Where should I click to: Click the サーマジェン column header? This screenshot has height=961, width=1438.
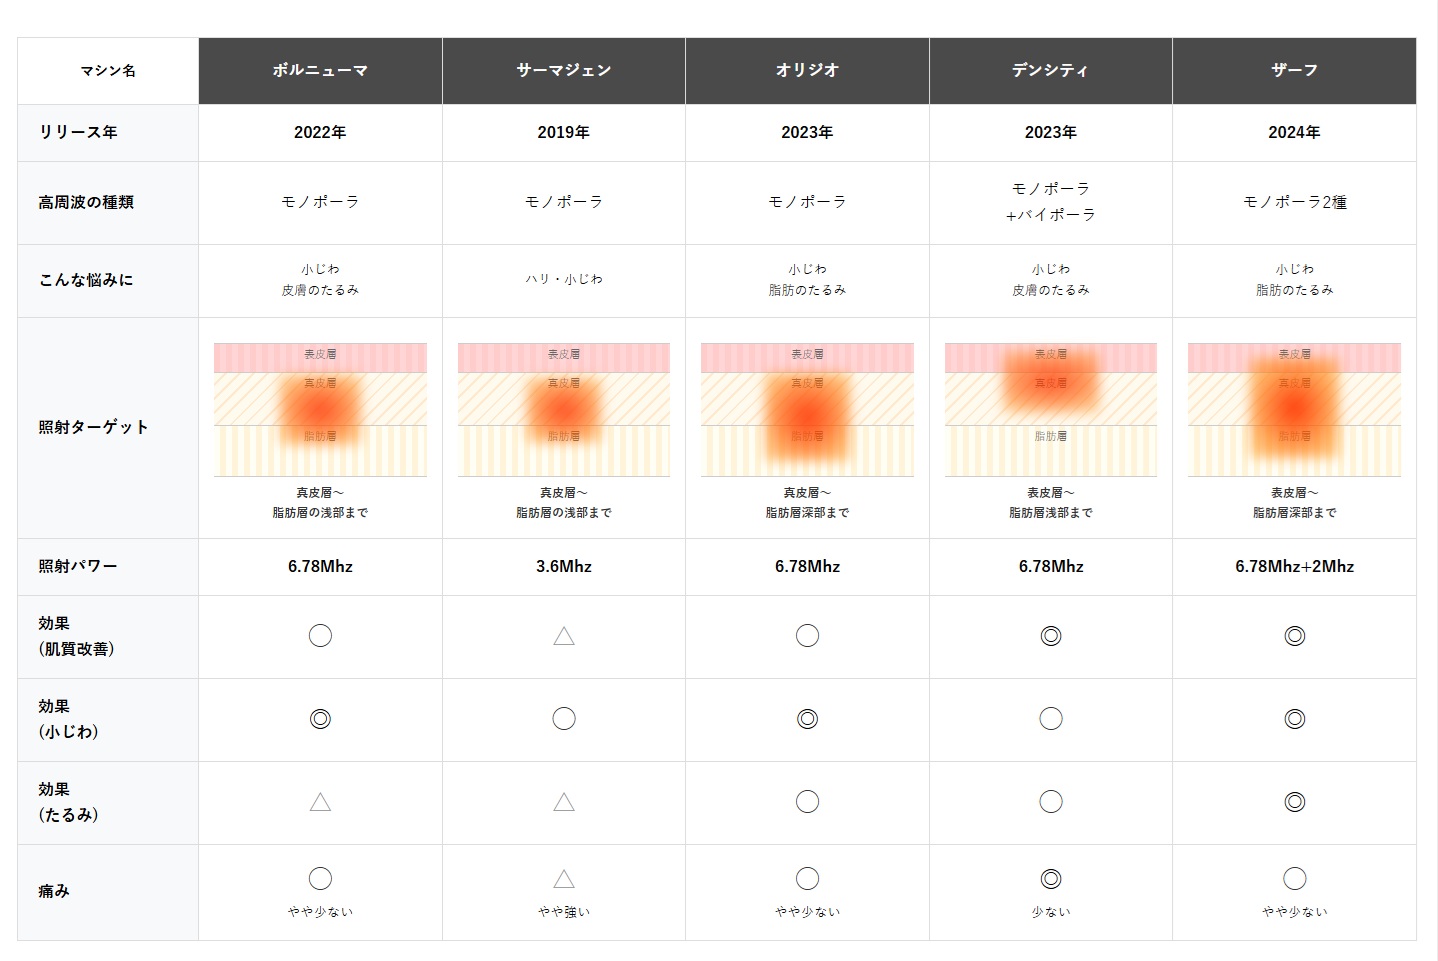click(564, 70)
